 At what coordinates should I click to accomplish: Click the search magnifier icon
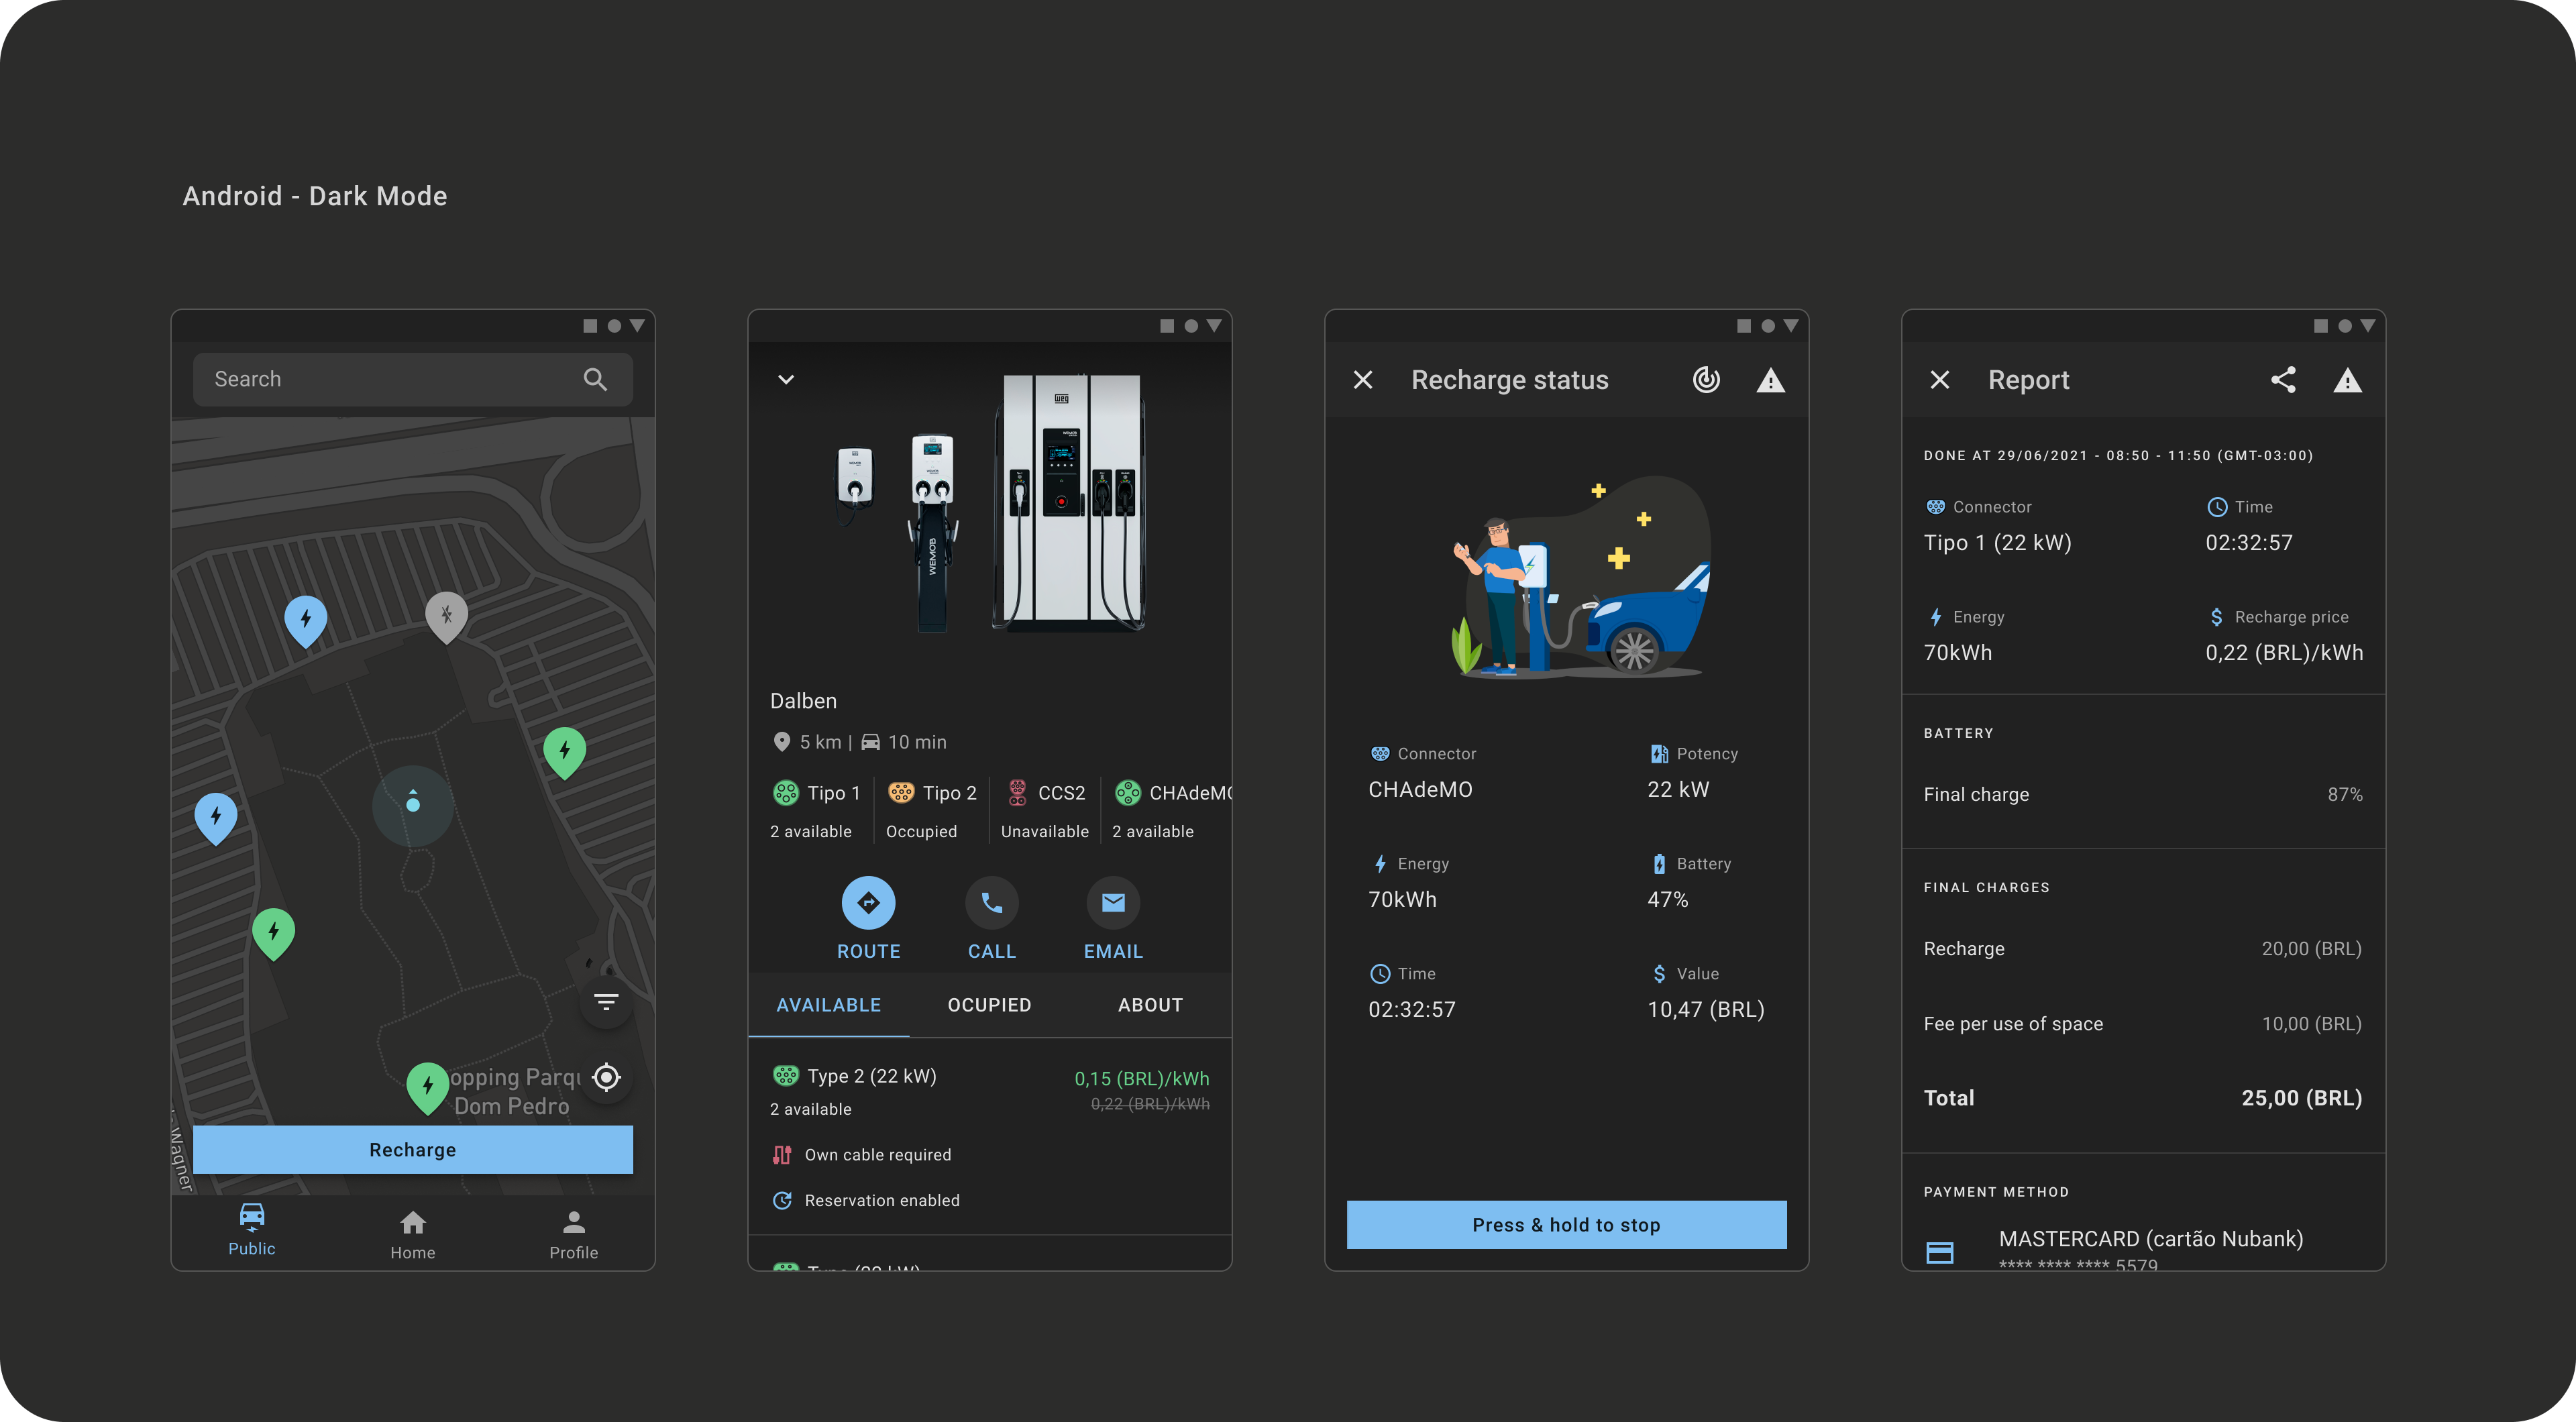[x=595, y=379]
